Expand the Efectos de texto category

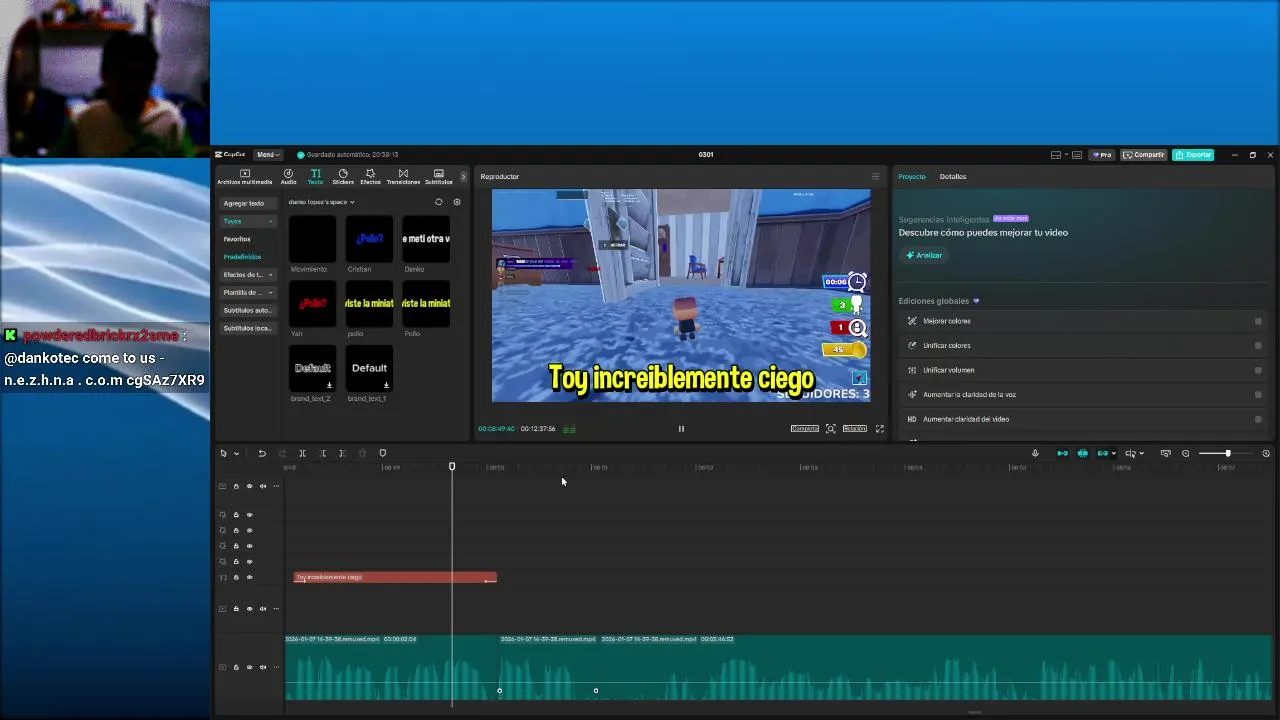coord(247,275)
